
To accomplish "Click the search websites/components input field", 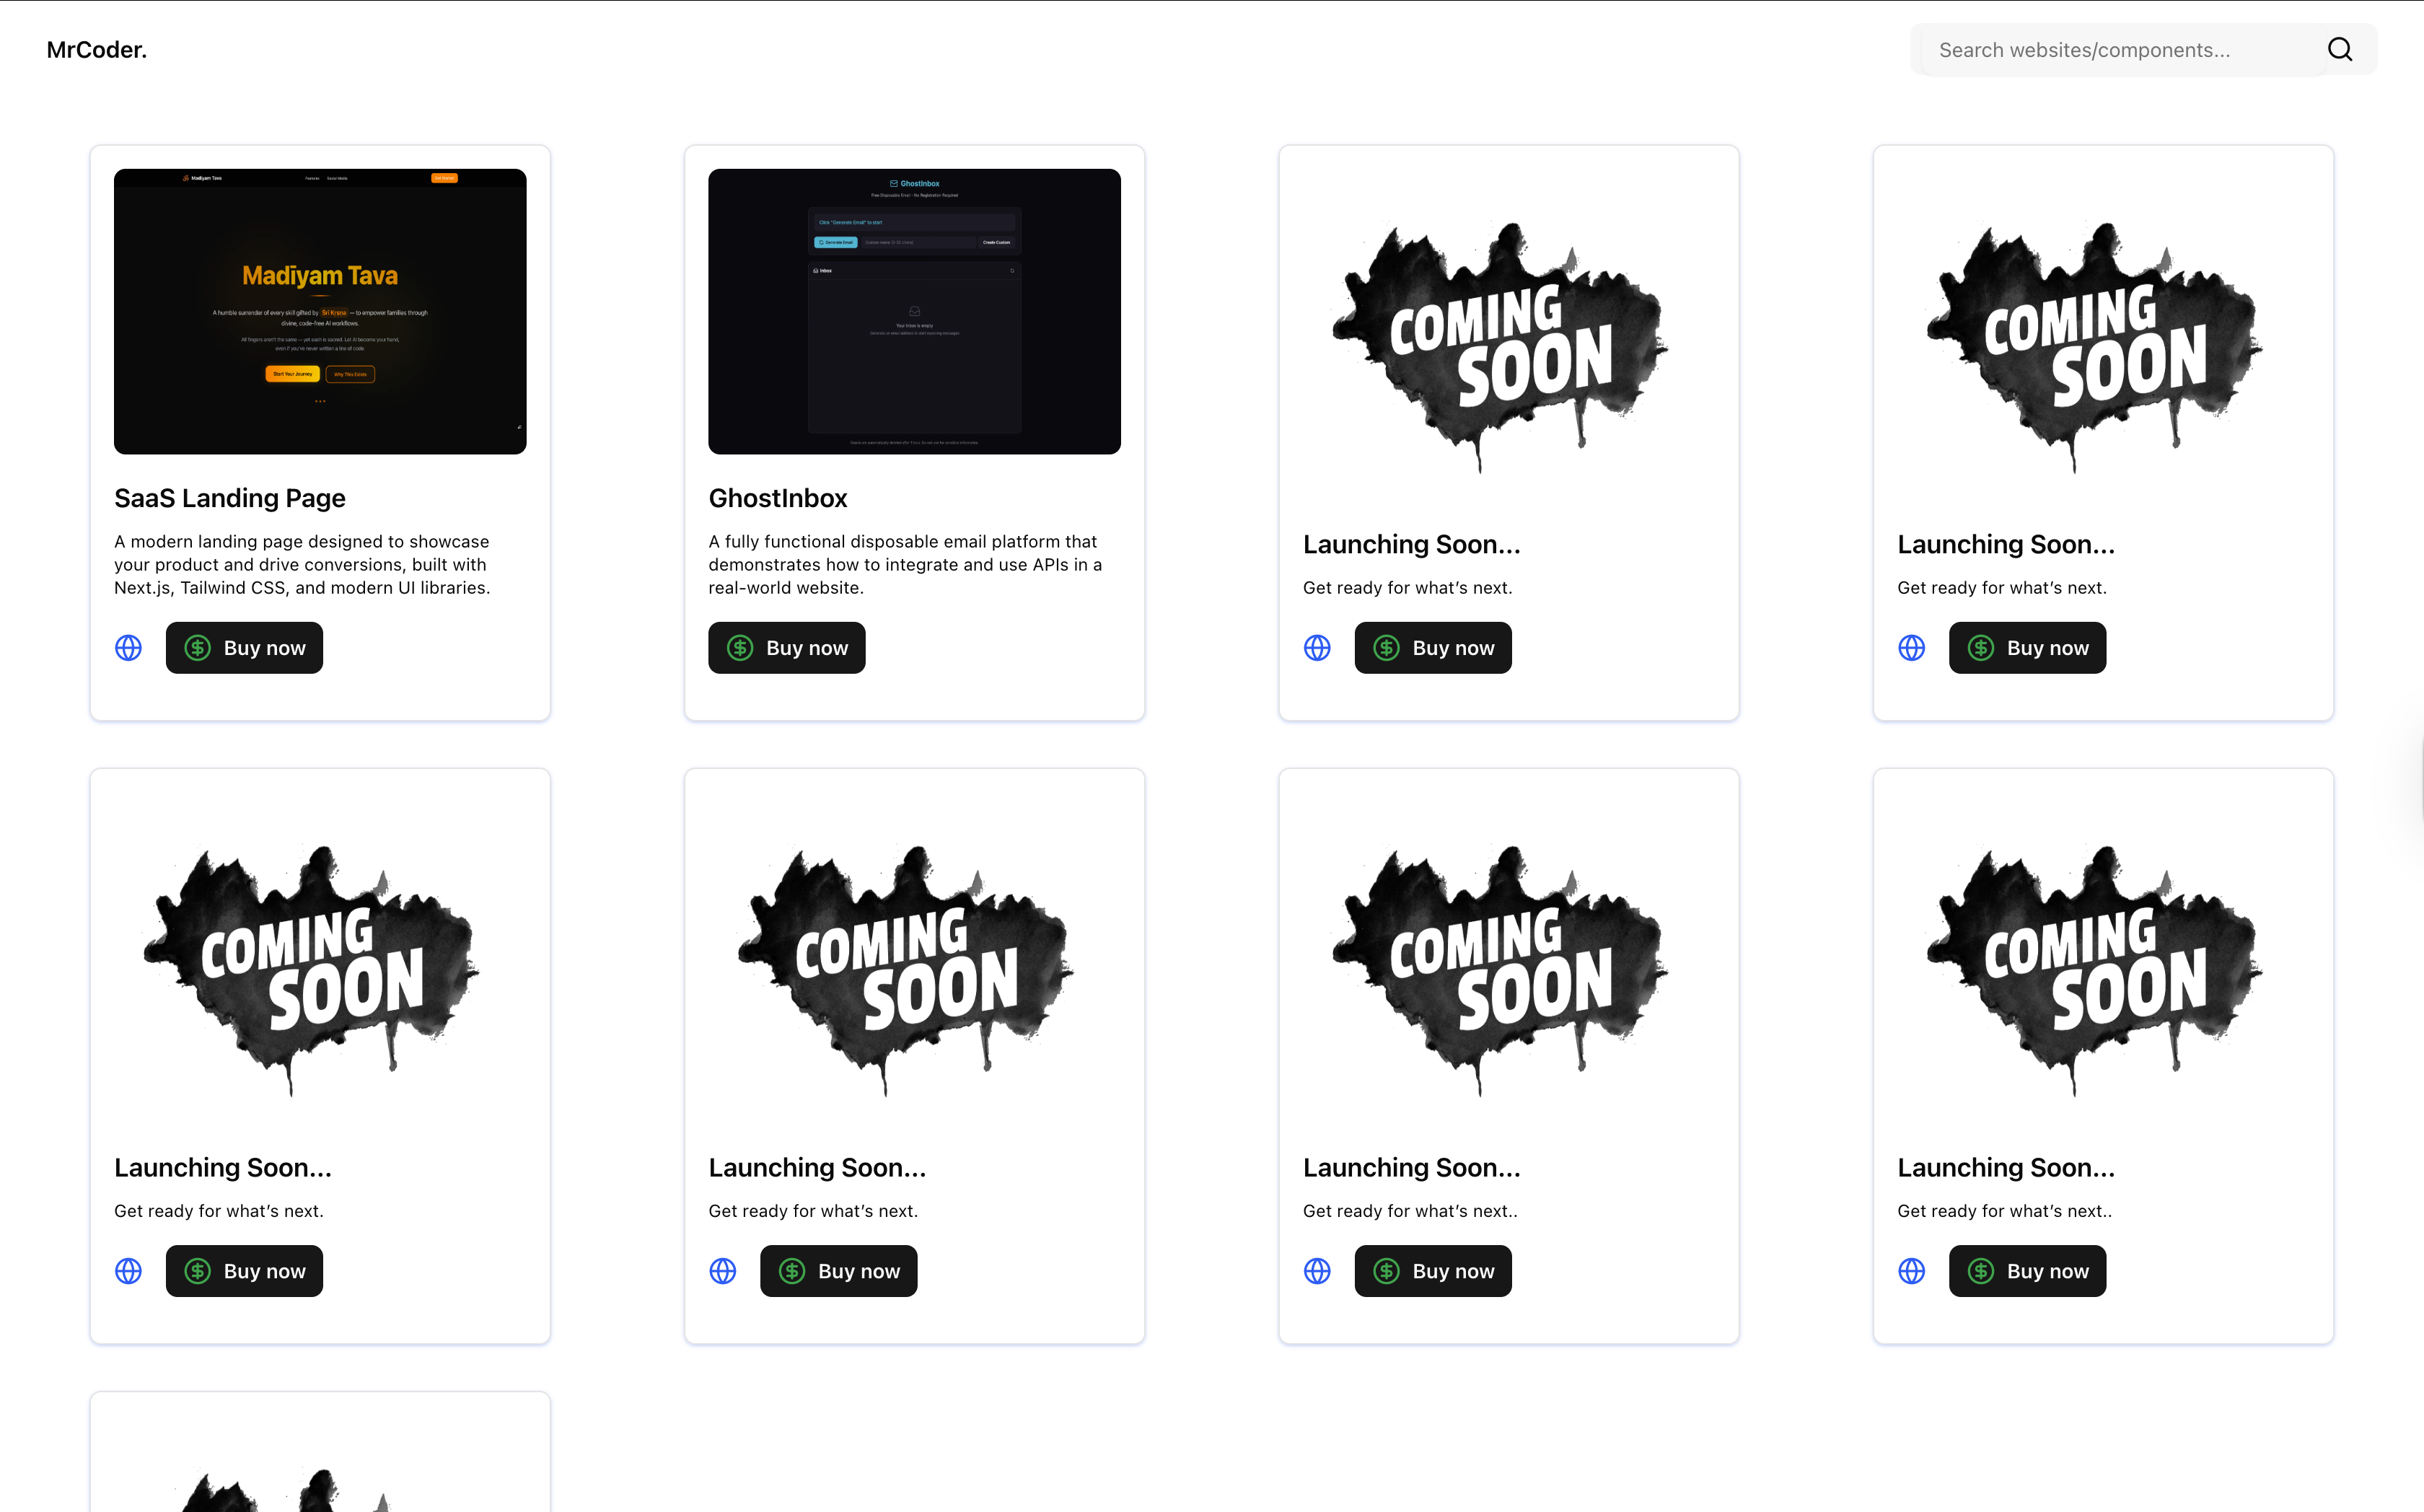I will [x=2100, y=48].
